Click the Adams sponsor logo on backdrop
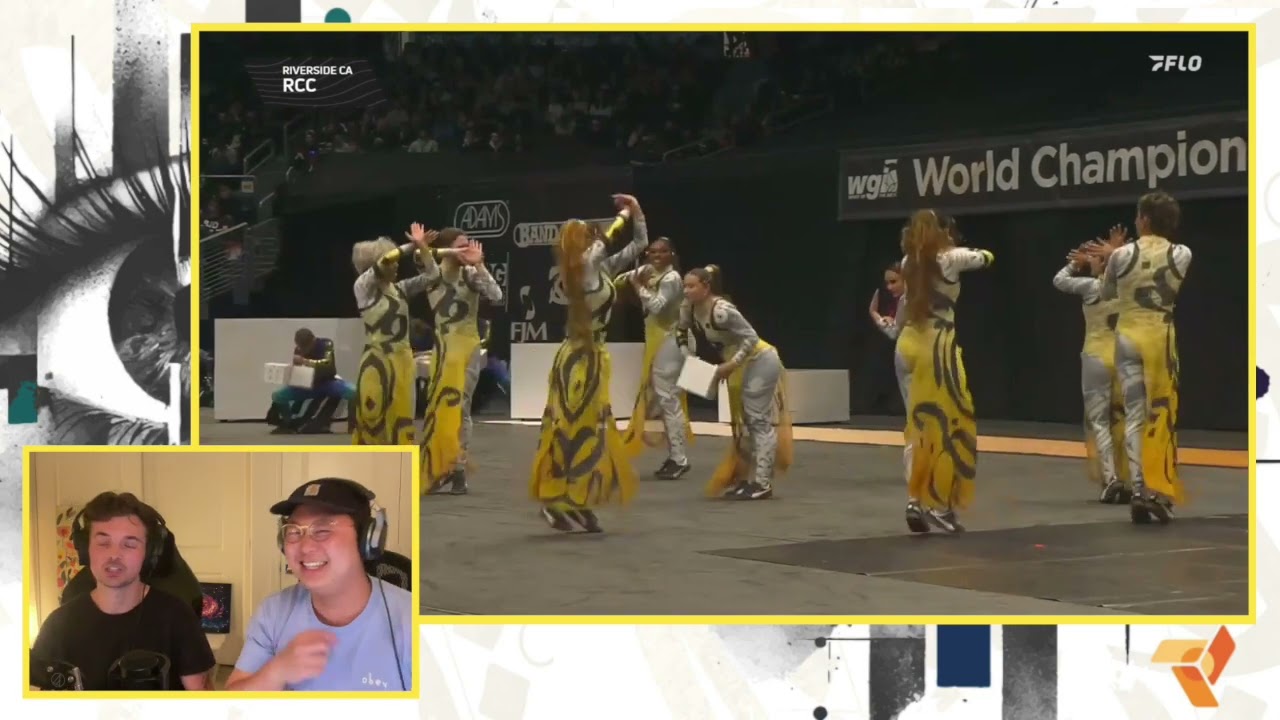1280x720 pixels. pyautogui.click(x=481, y=218)
